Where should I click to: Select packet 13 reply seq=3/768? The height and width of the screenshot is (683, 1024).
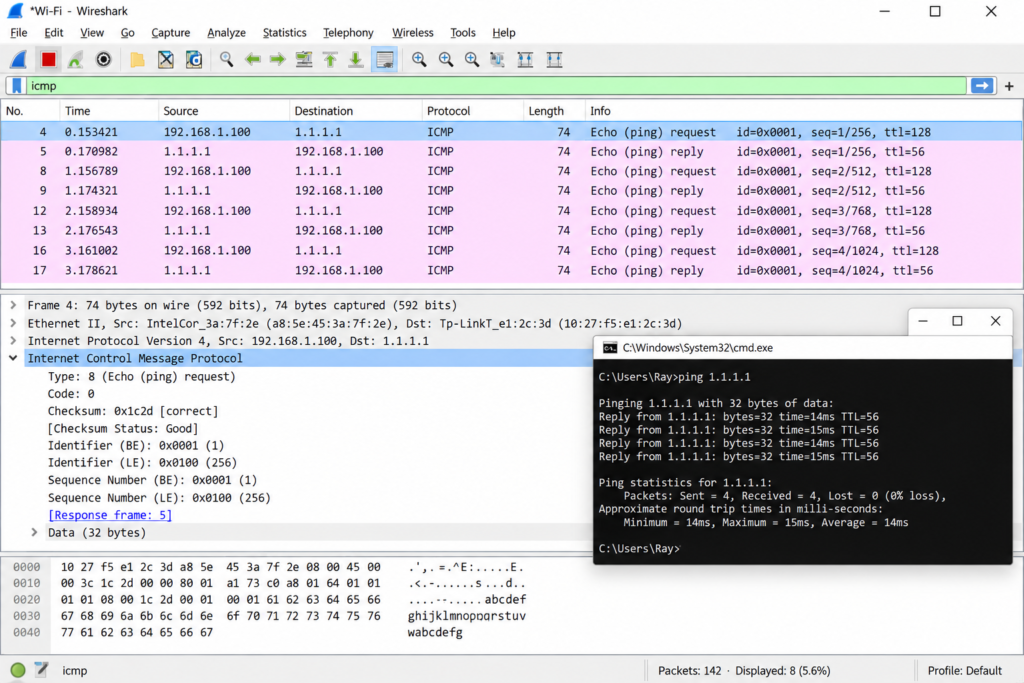[511, 230]
